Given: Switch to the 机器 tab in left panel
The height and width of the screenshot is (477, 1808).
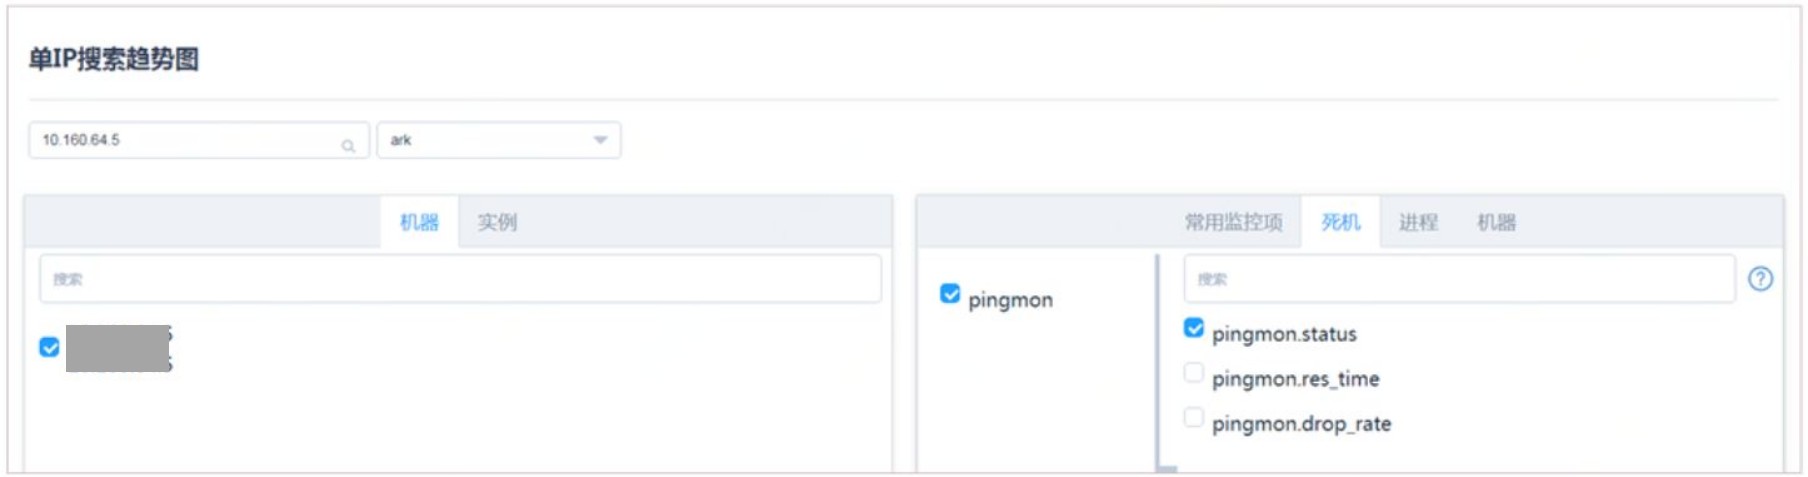Looking at the screenshot, I should click(x=419, y=222).
